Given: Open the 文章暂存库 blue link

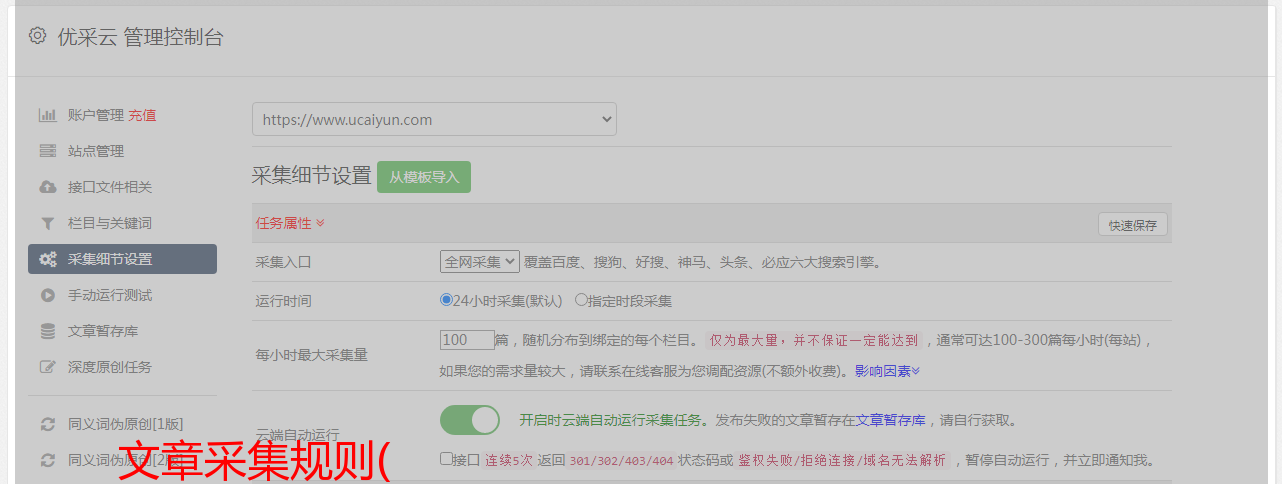Looking at the screenshot, I should [891, 420].
